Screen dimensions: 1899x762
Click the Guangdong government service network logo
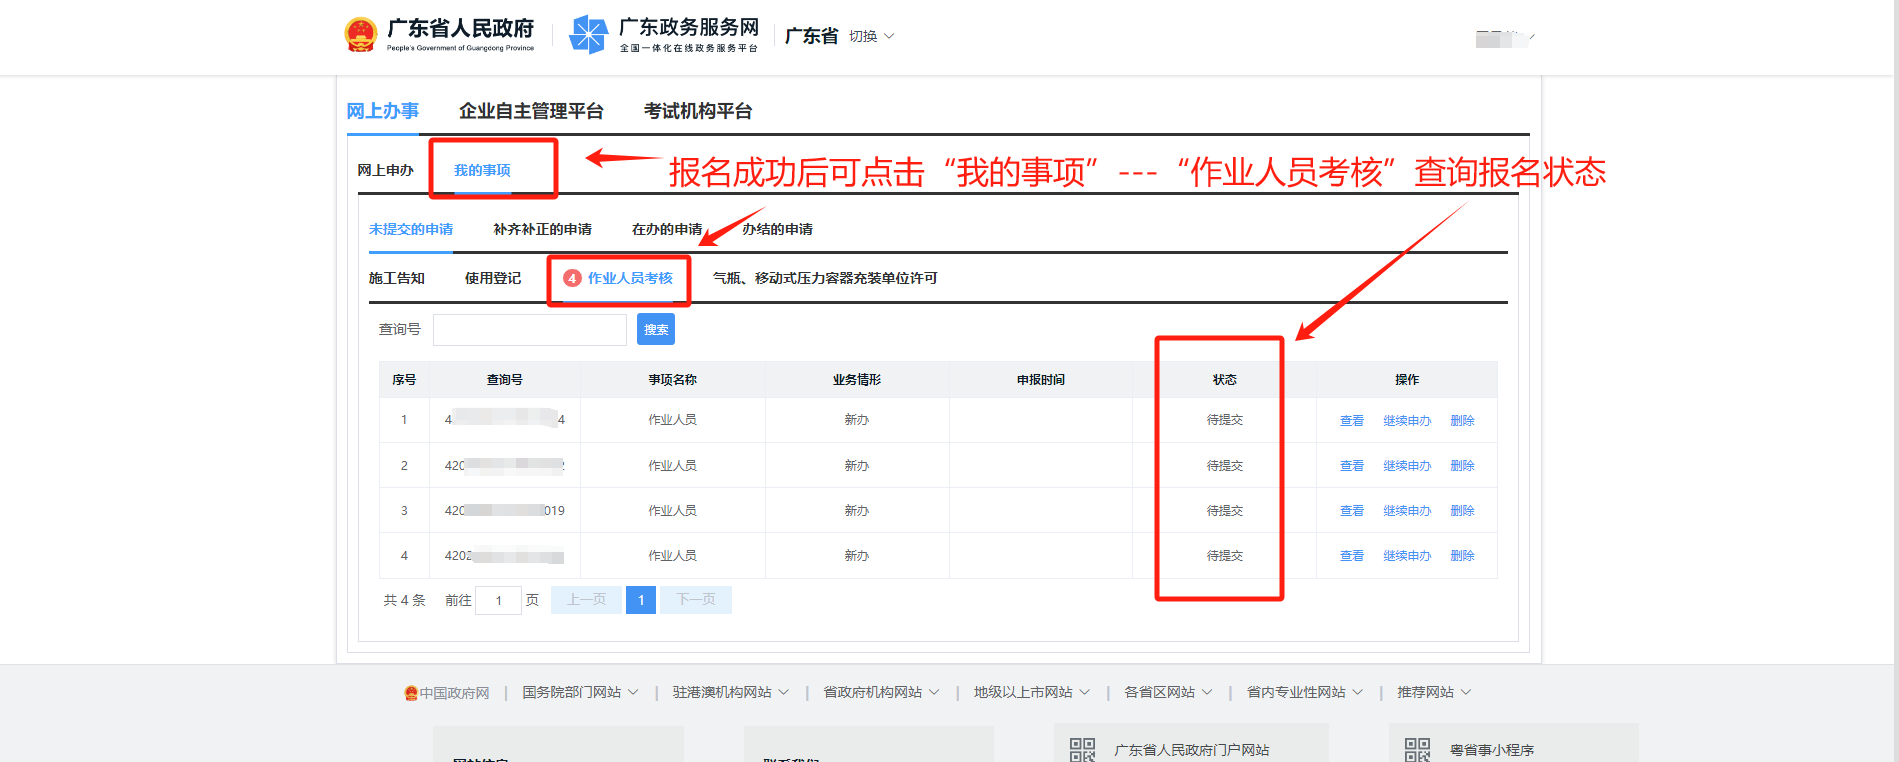click(588, 35)
